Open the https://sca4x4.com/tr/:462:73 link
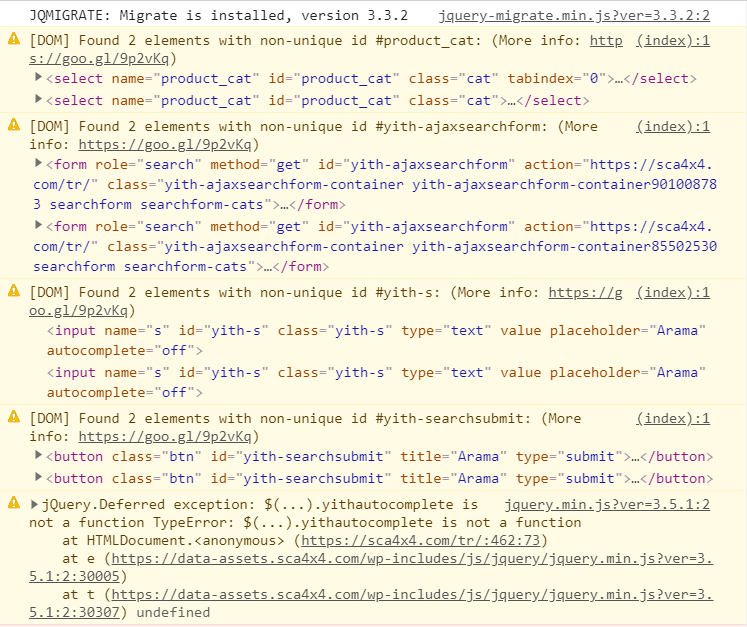This screenshot has width=747, height=627. click(421, 541)
